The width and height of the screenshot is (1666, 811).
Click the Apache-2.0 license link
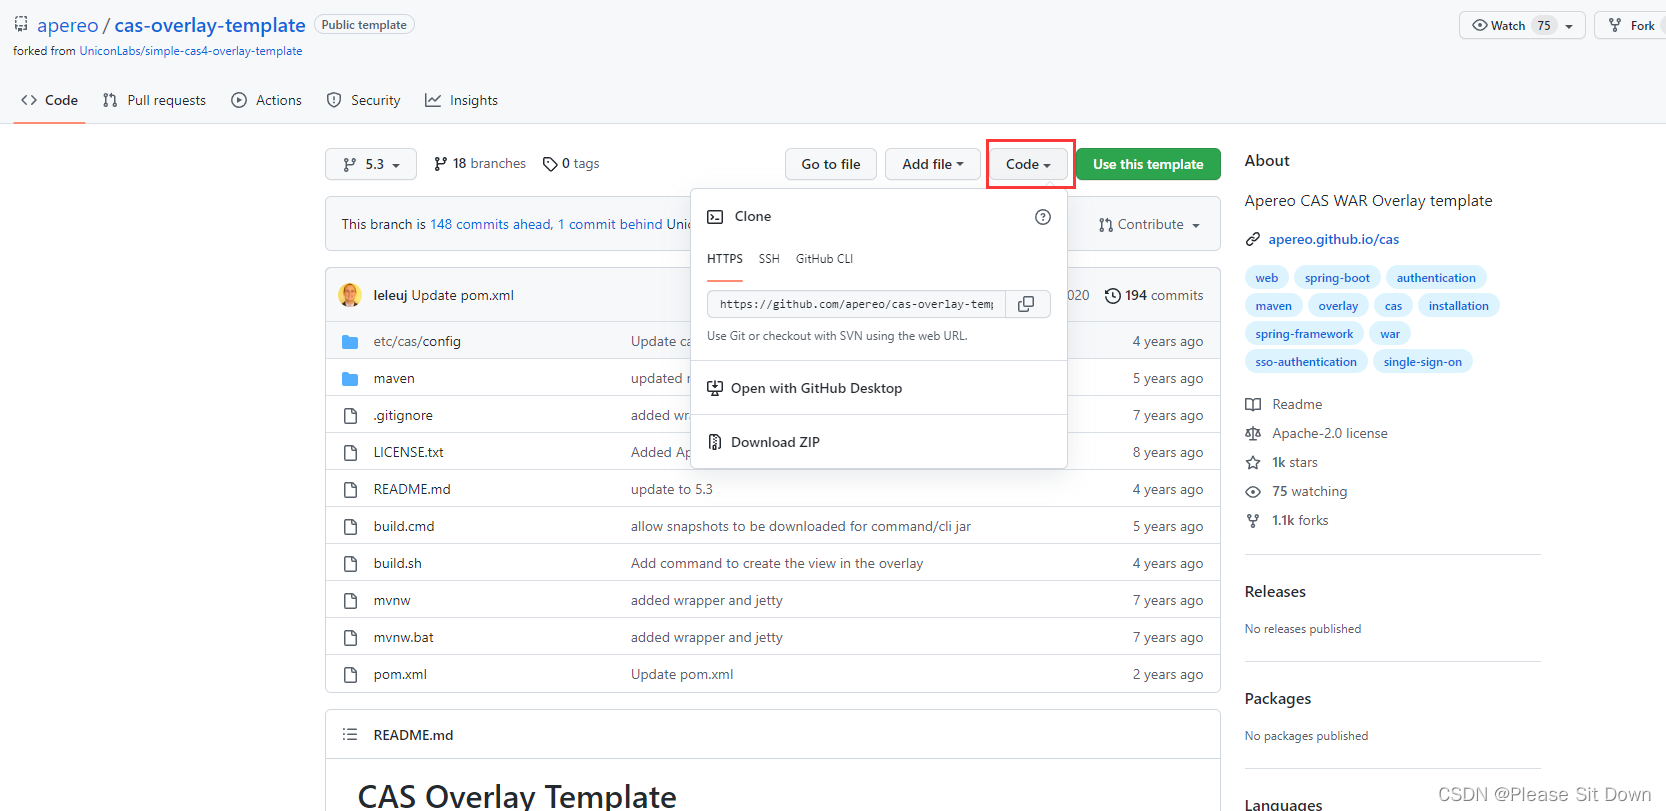[1329, 434]
